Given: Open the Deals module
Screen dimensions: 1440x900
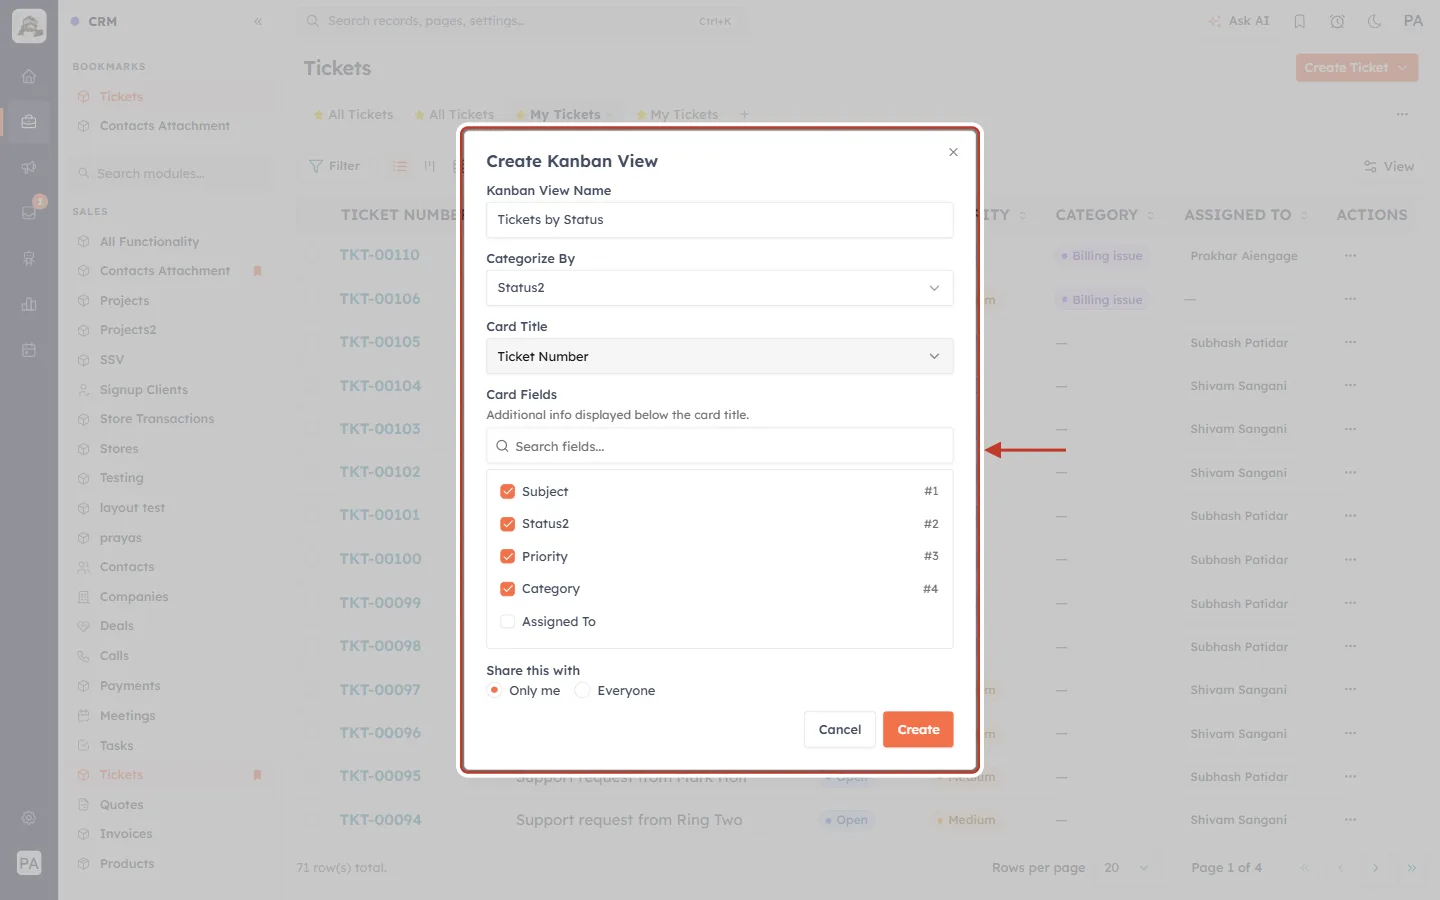Looking at the screenshot, I should coord(116,626).
